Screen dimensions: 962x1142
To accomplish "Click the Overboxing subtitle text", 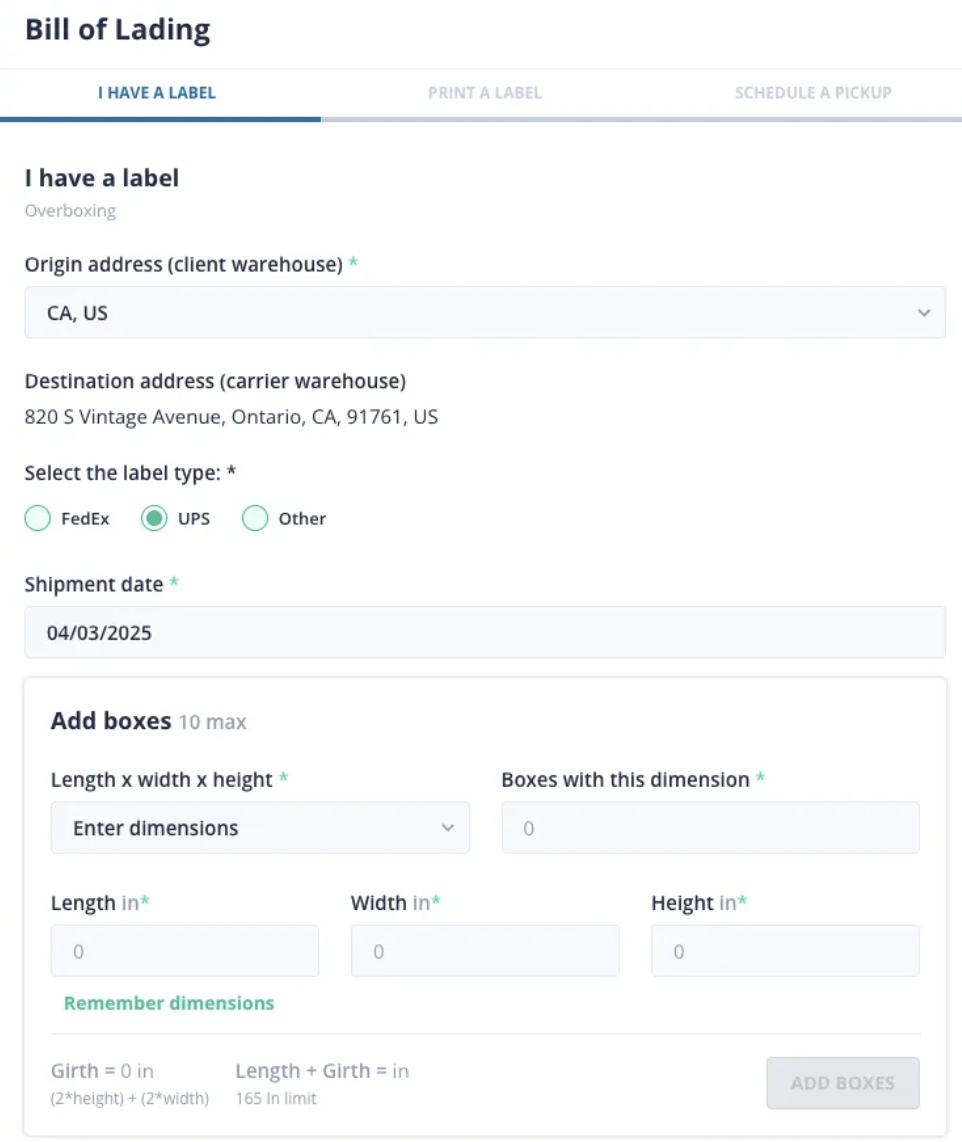I will (x=70, y=211).
